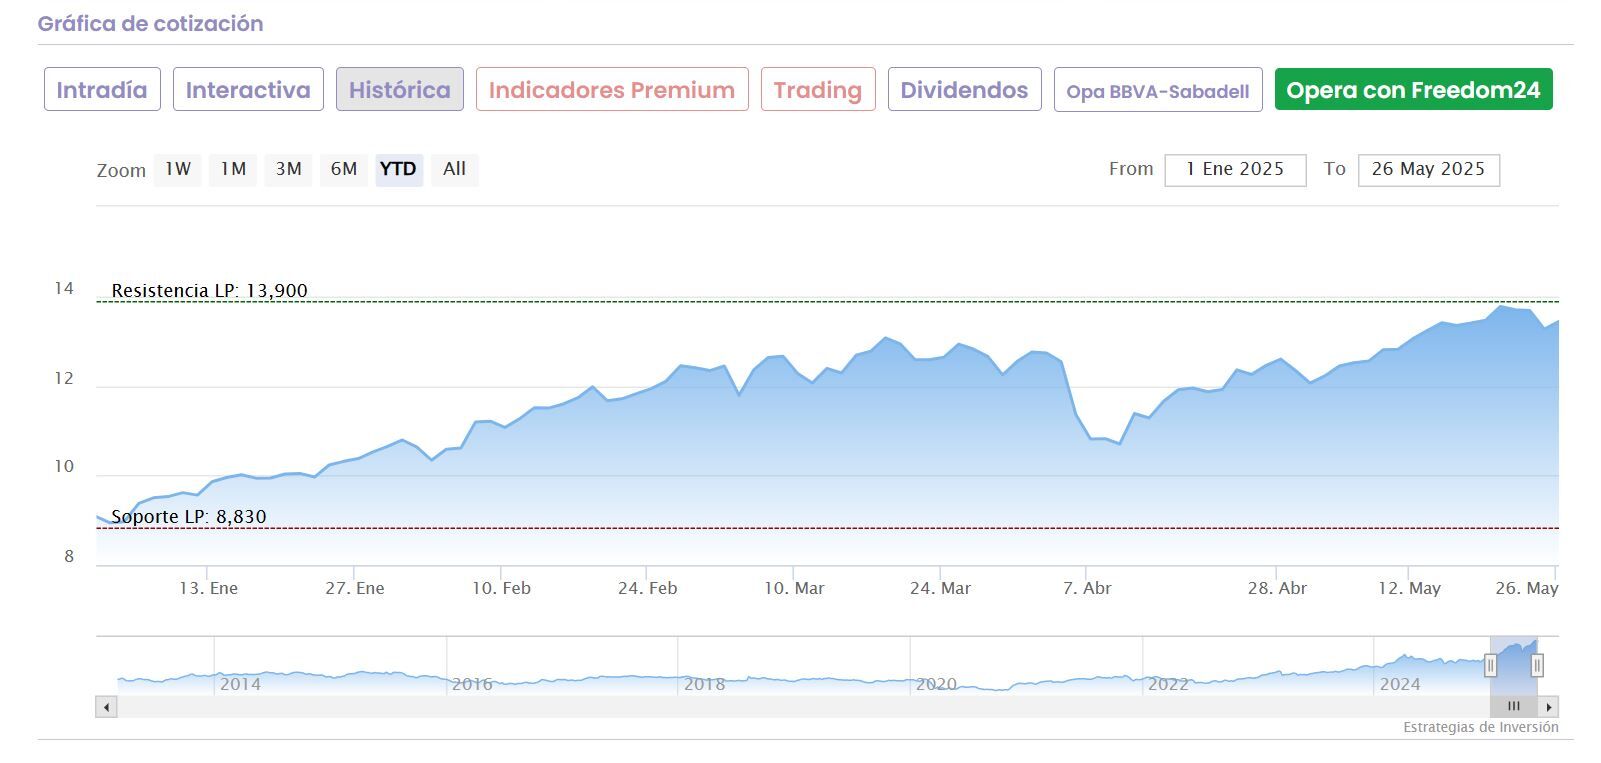Open Indicadores Premium tab
1601x763 pixels.
click(612, 90)
